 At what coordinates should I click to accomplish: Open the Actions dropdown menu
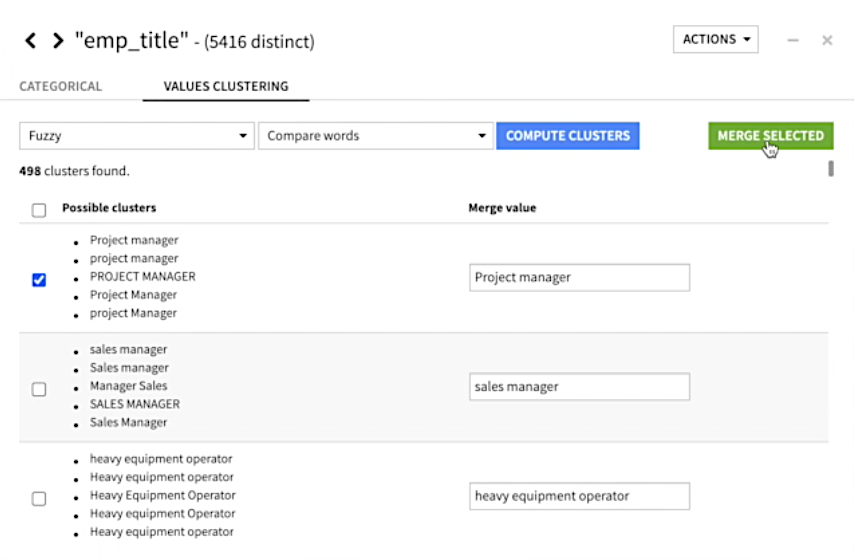point(715,40)
